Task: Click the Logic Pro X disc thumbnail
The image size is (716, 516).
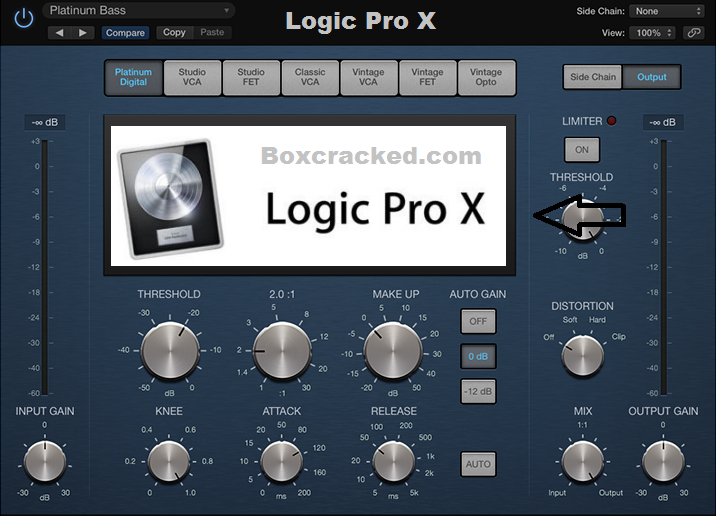Action: click(x=171, y=199)
